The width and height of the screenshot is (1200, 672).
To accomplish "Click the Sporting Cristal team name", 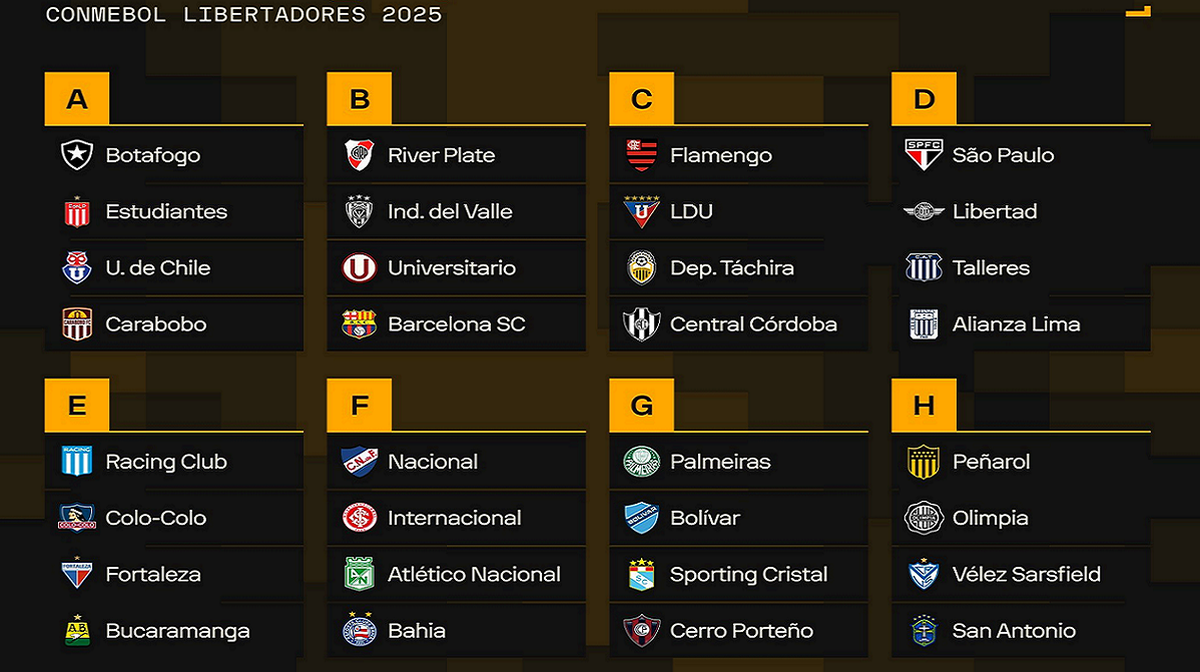I will [x=749, y=575].
